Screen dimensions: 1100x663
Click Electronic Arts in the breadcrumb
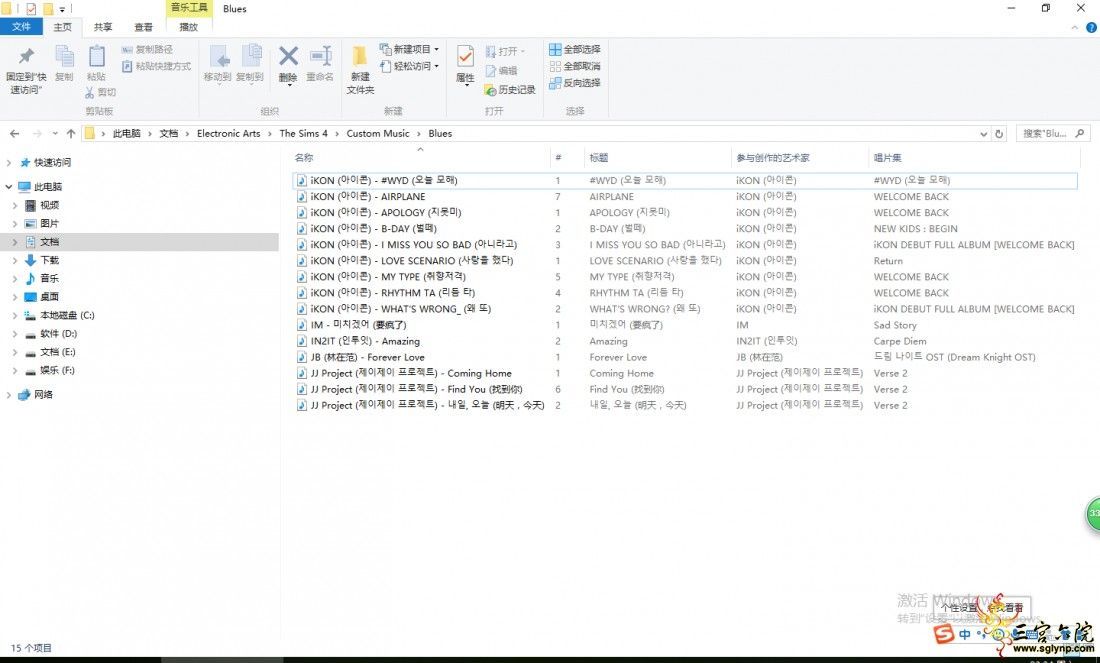tap(229, 133)
